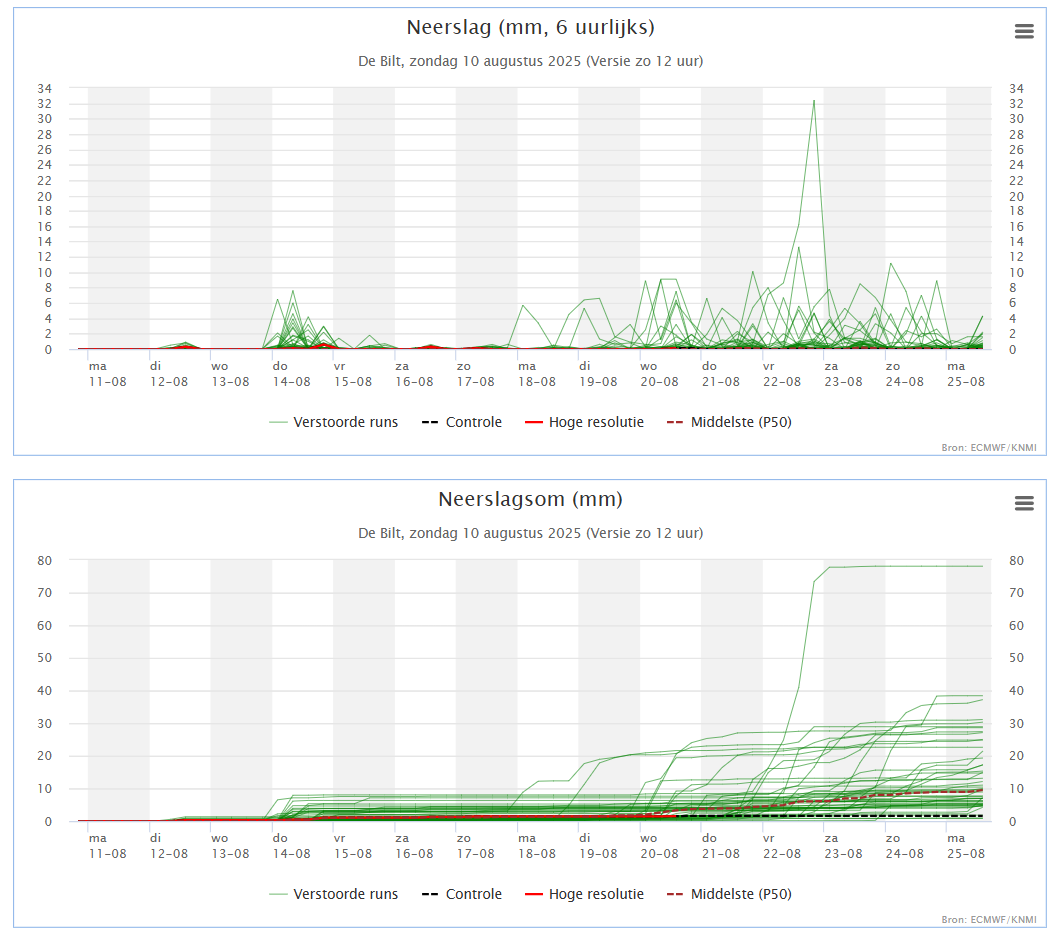The image size is (1054, 936).
Task: Click Bron: ECMWF/KNMI credit under Neerslagsom chart
Action: click(989, 919)
